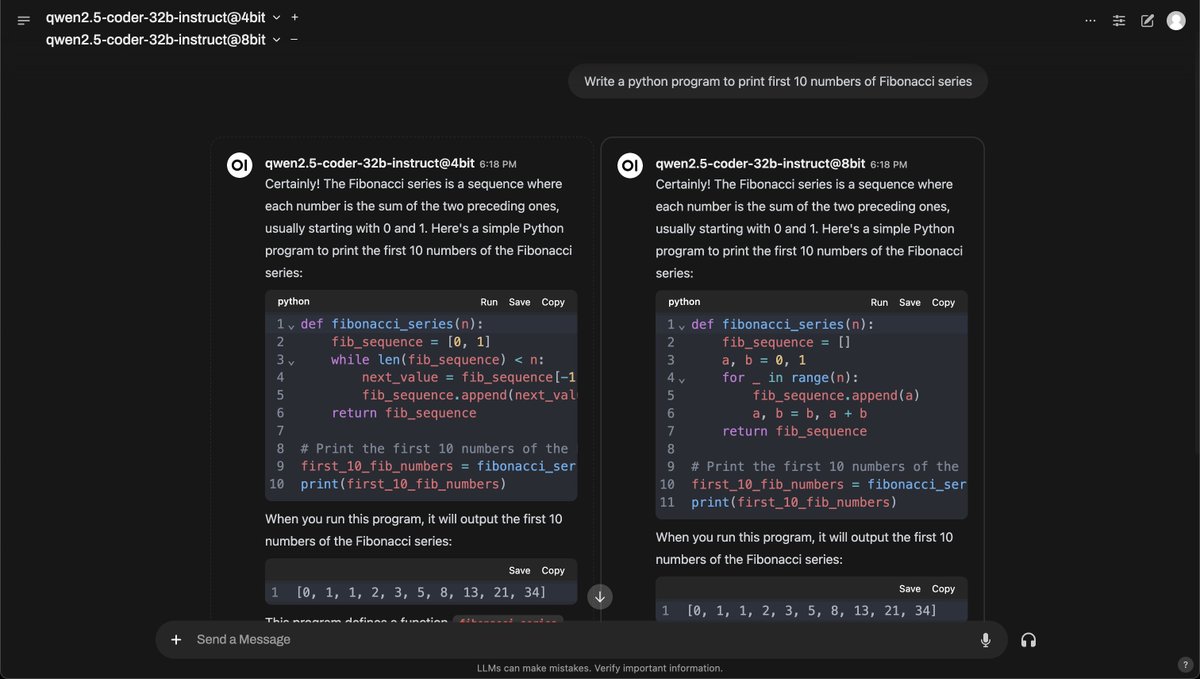Viewport: 1200px width, 679px height.
Task: Click 'print(first_10_fib_numbers)' in 4bit code
Action: coord(403,484)
